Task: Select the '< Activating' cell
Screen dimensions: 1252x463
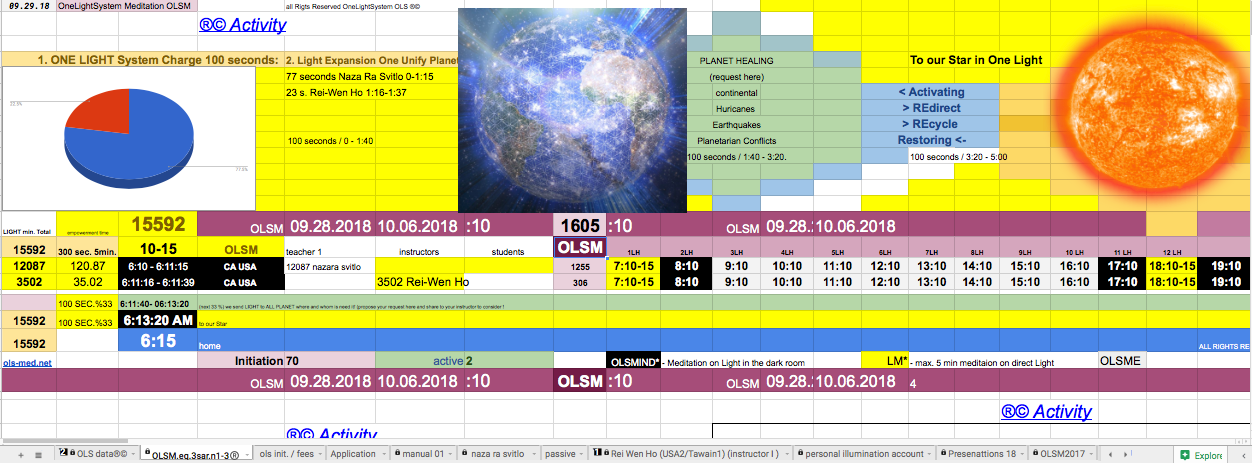Action: (930, 92)
